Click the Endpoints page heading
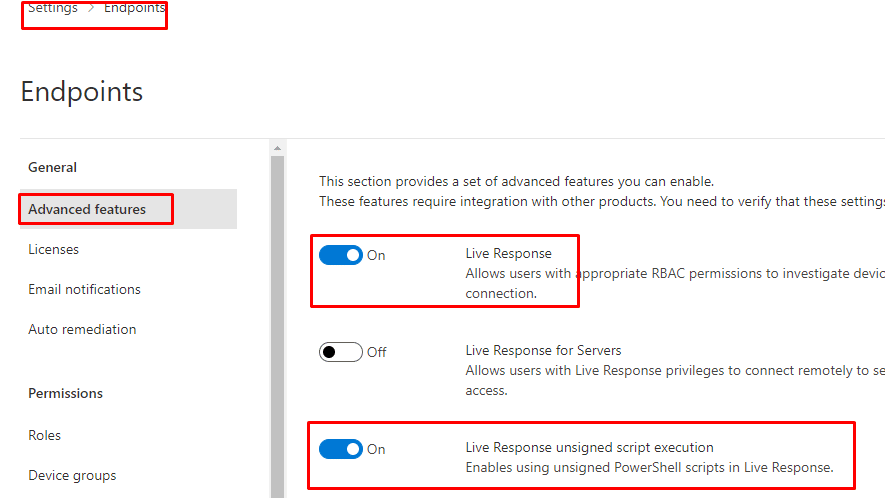The height and width of the screenshot is (498, 885). click(81, 92)
